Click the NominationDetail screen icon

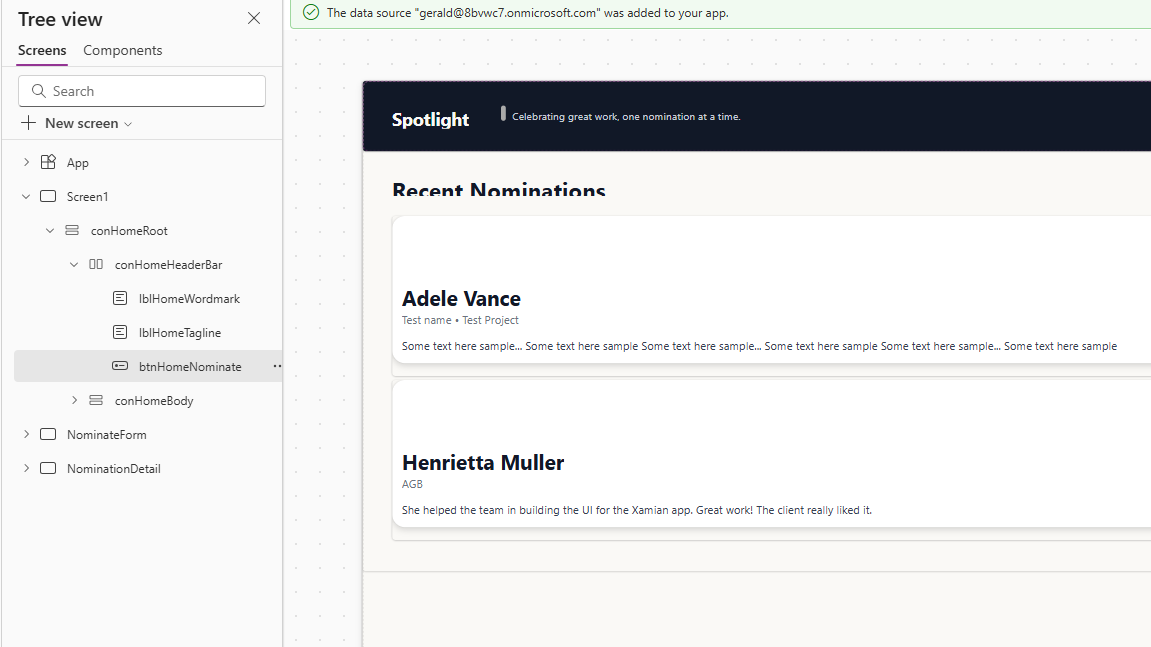48,468
